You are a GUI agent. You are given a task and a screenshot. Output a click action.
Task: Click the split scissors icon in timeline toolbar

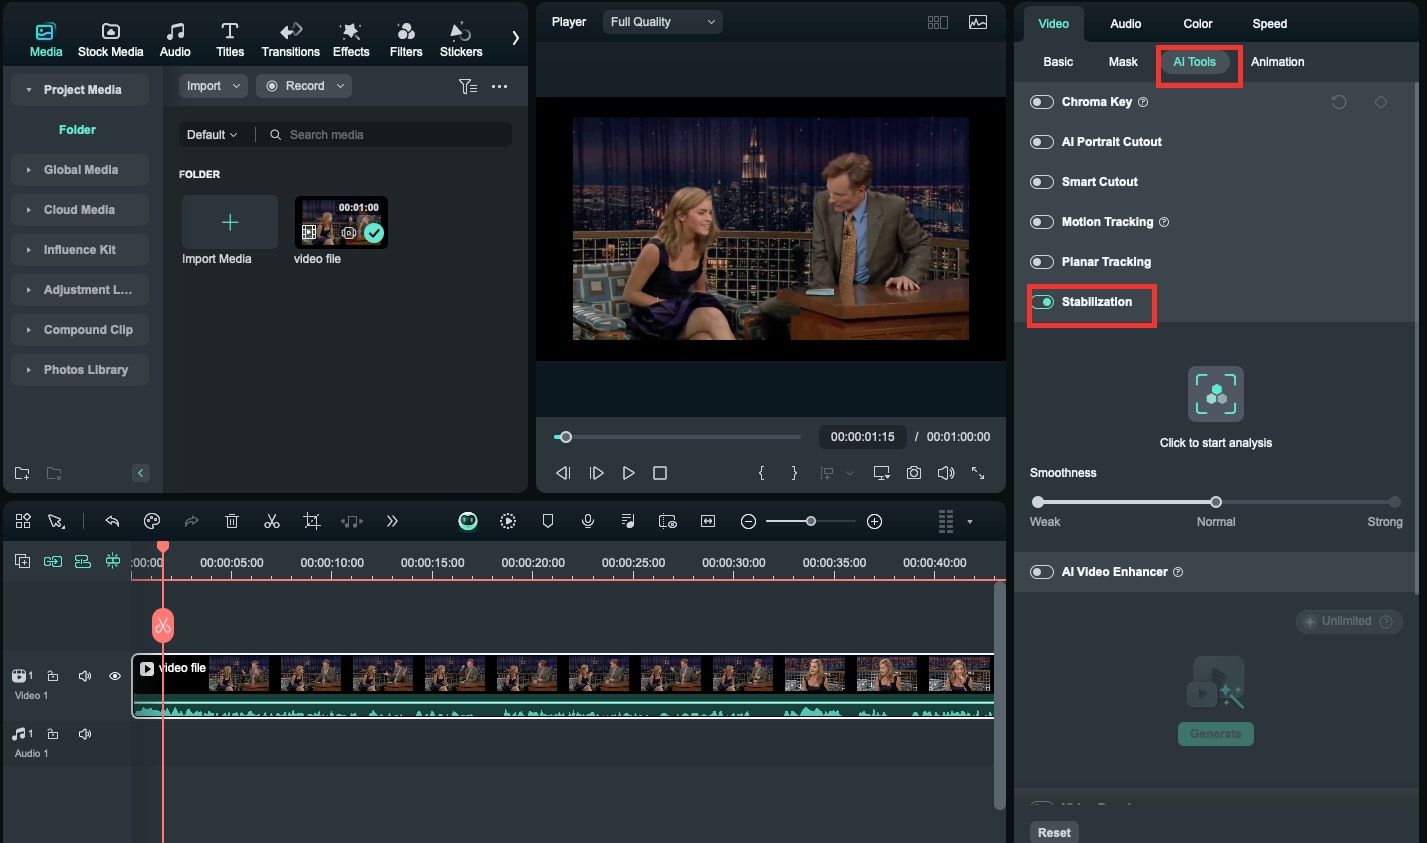[x=272, y=521]
